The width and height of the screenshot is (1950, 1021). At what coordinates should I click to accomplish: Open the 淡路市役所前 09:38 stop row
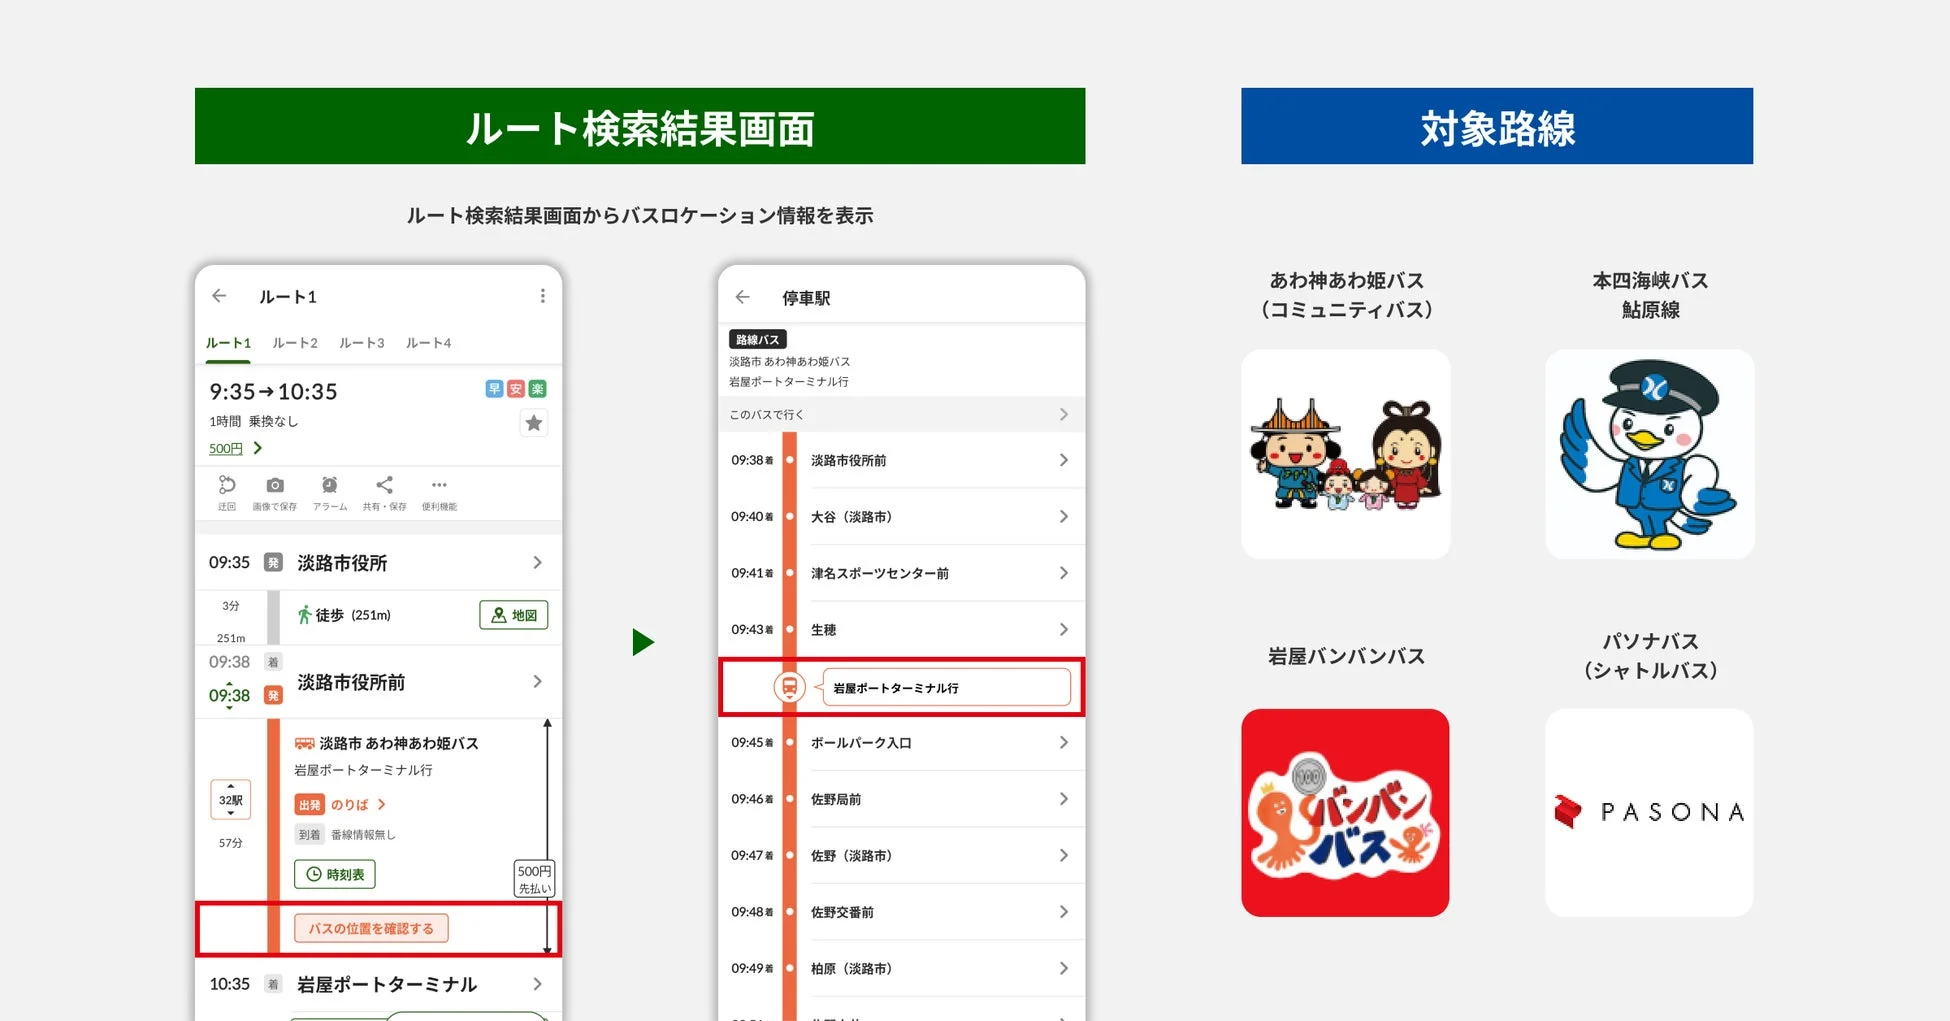(901, 460)
